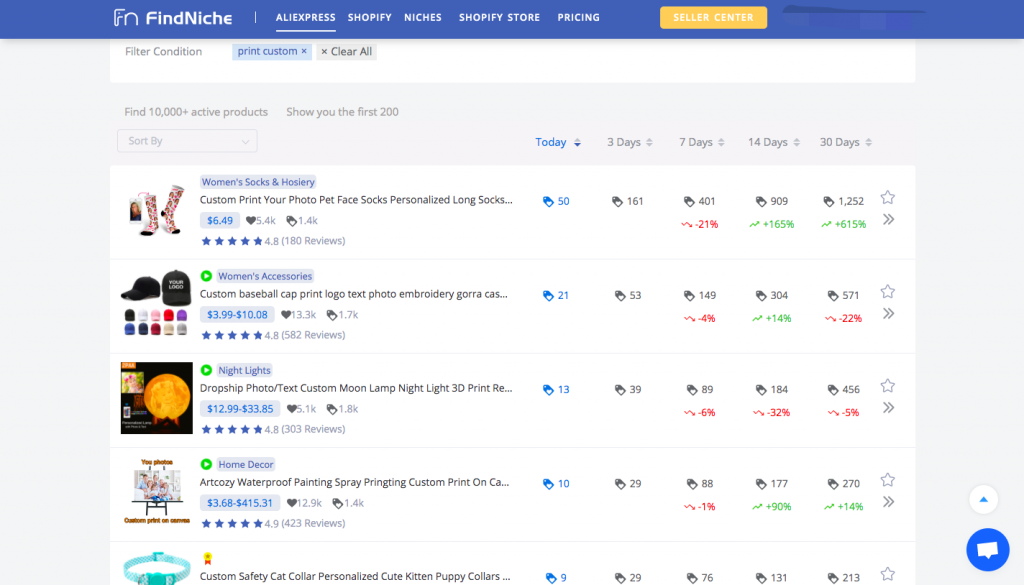Screen dimensions: 1024x585
Task: Sort products by 30 Days column
Action: click(x=846, y=142)
